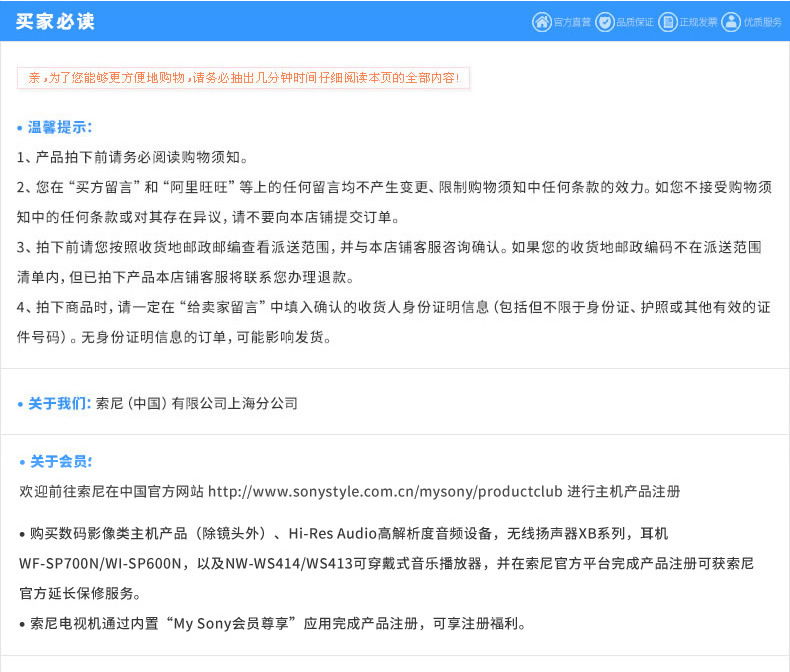Click the line 官方延长保修服务

click(x=80, y=593)
